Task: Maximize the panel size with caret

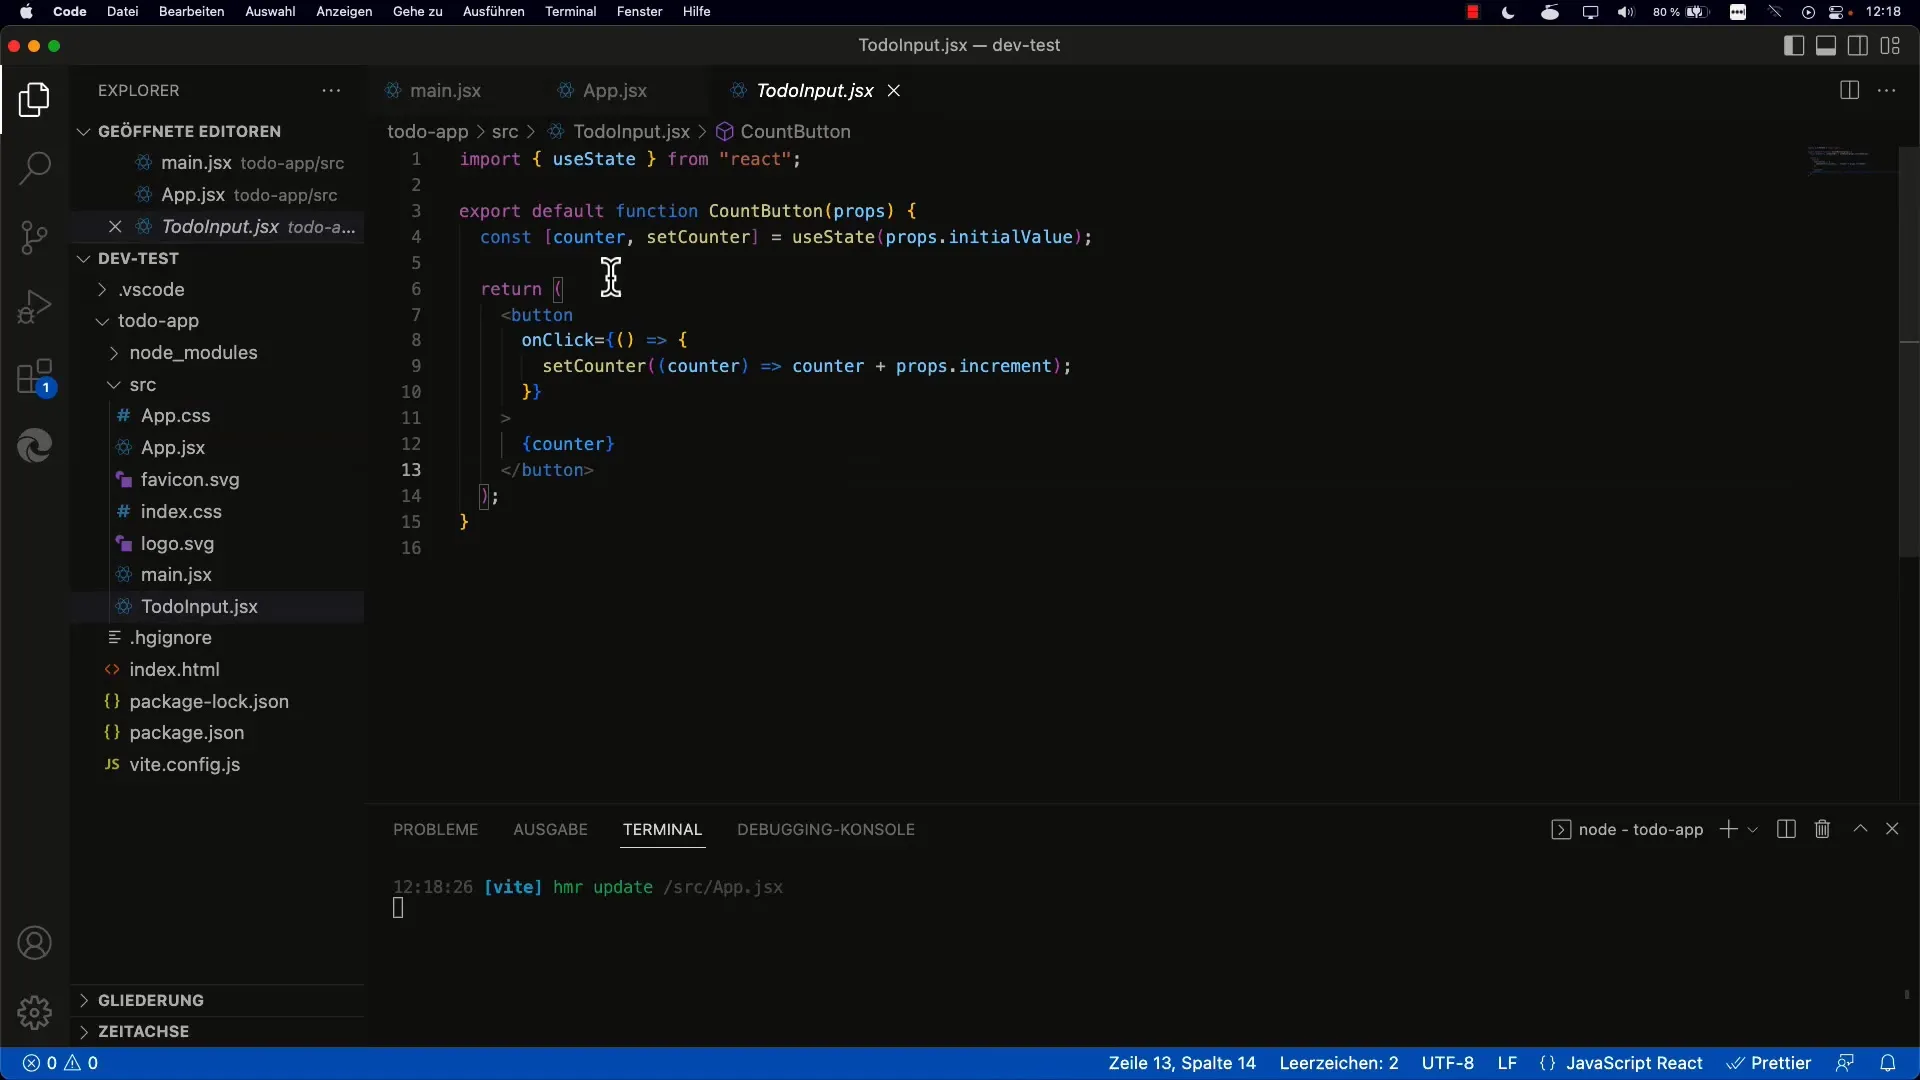Action: click(1860, 829)
